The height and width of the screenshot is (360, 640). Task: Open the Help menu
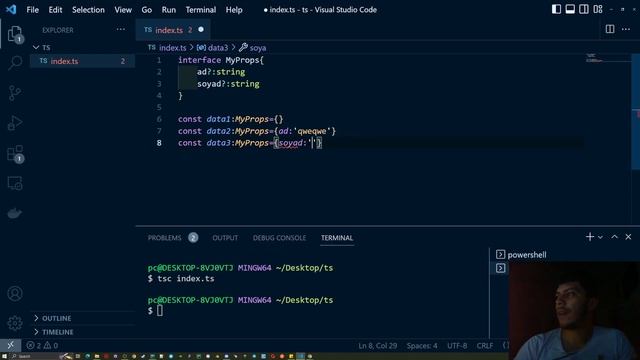234,10
